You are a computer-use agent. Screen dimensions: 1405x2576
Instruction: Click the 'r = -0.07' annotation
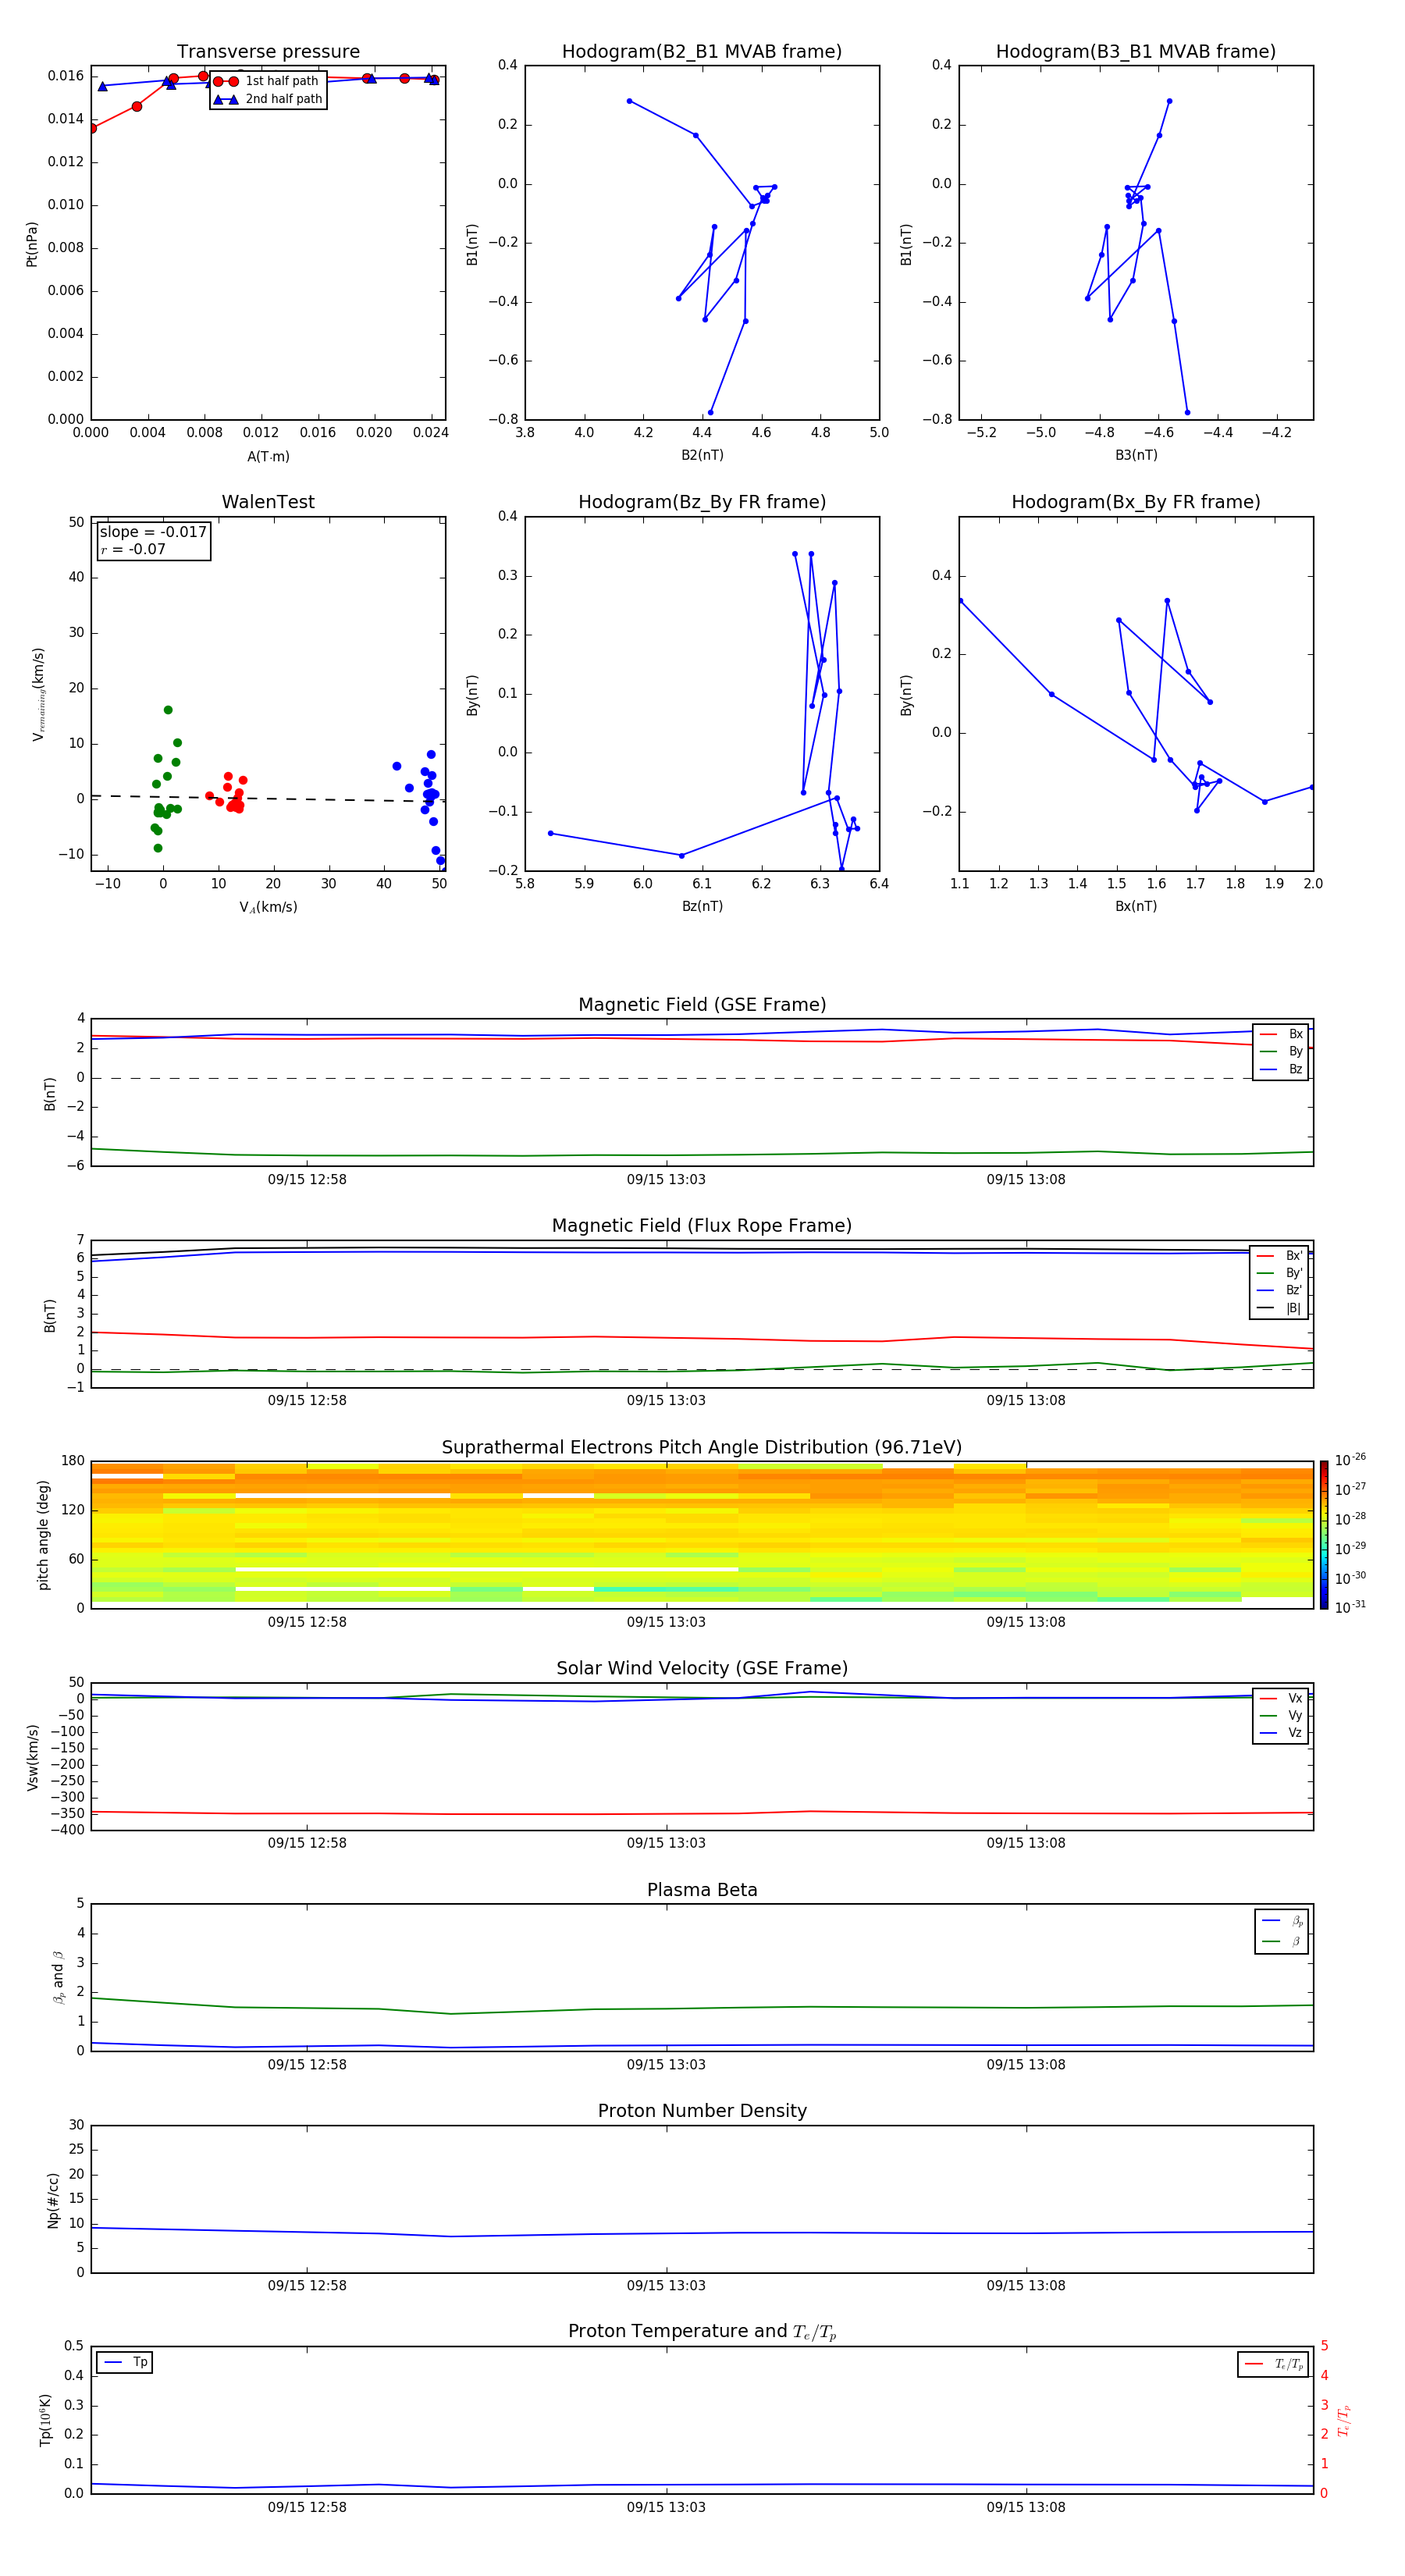click(x=133, y=549)
